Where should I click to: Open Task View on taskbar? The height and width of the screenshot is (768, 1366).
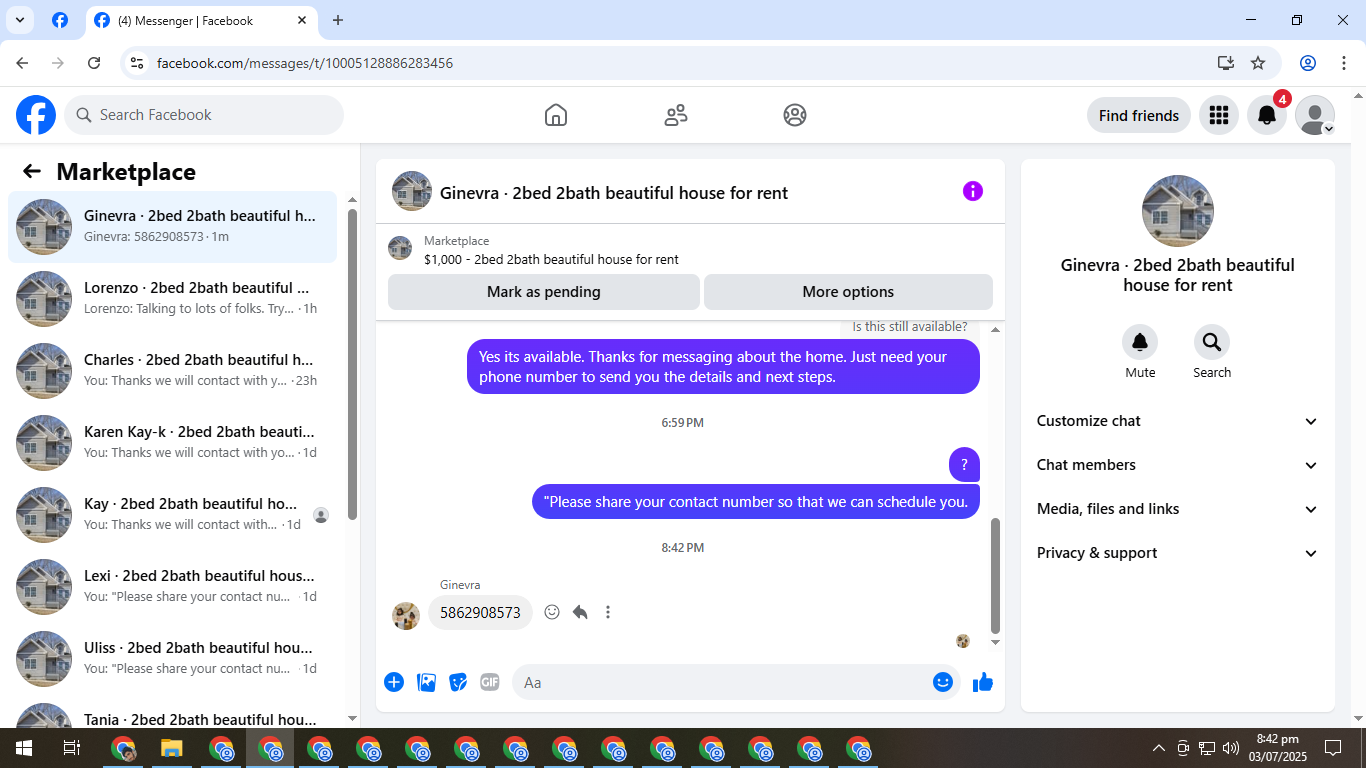pos(72,748)
